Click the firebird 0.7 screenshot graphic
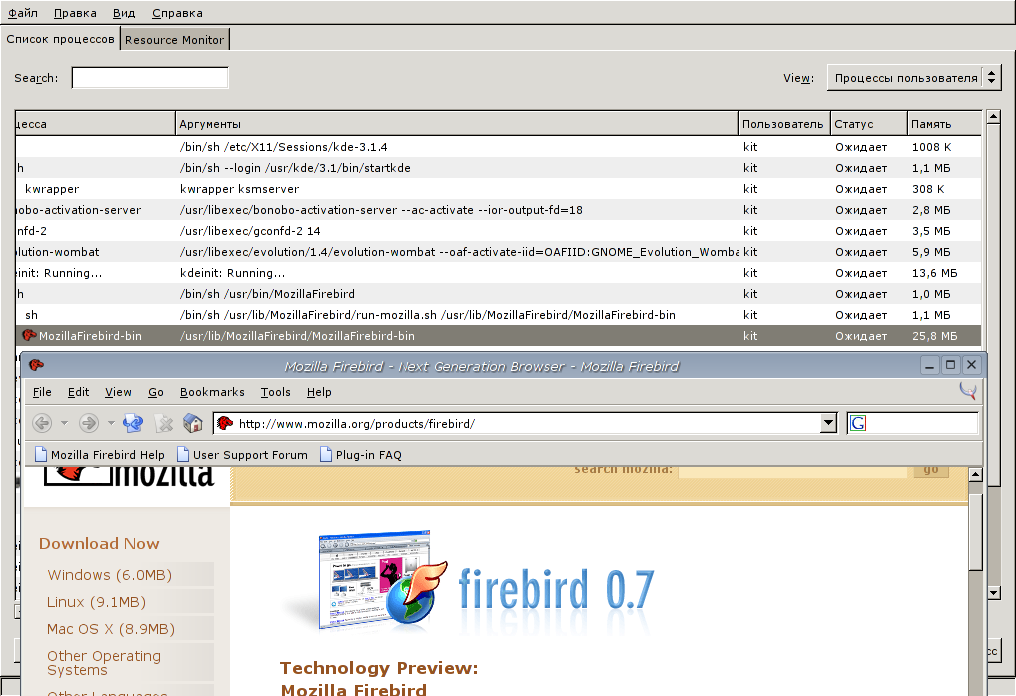 coord(382,579)
